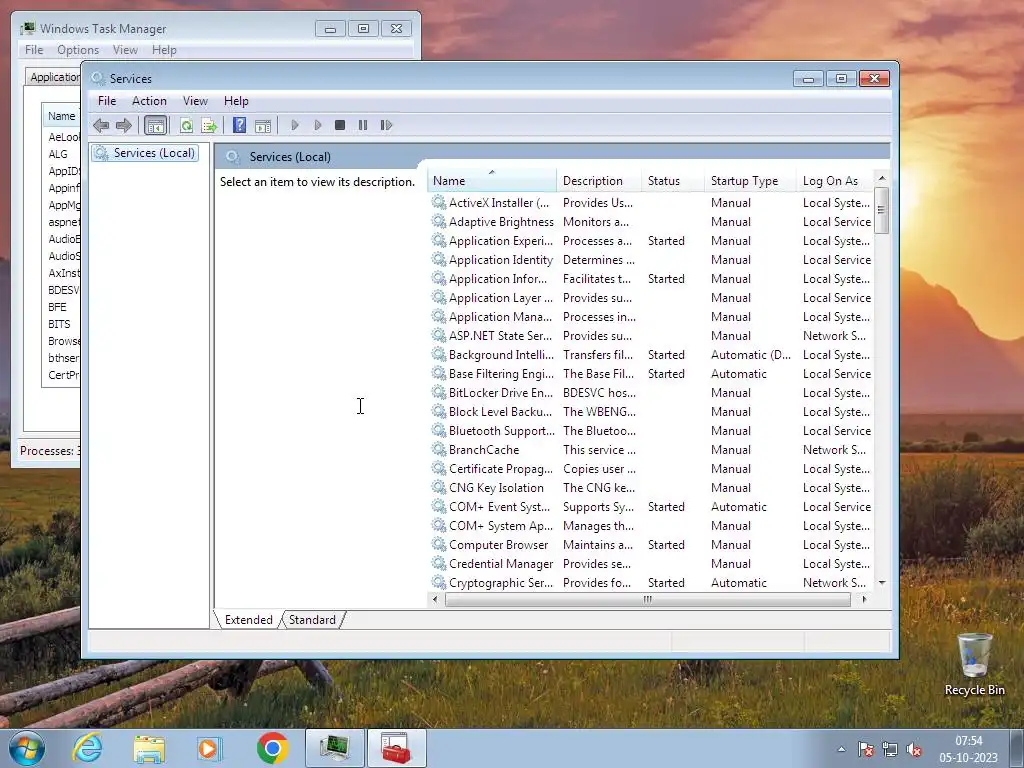
Task: Click the Services toolbox taskbar button
Action: (x=396, y=748)
